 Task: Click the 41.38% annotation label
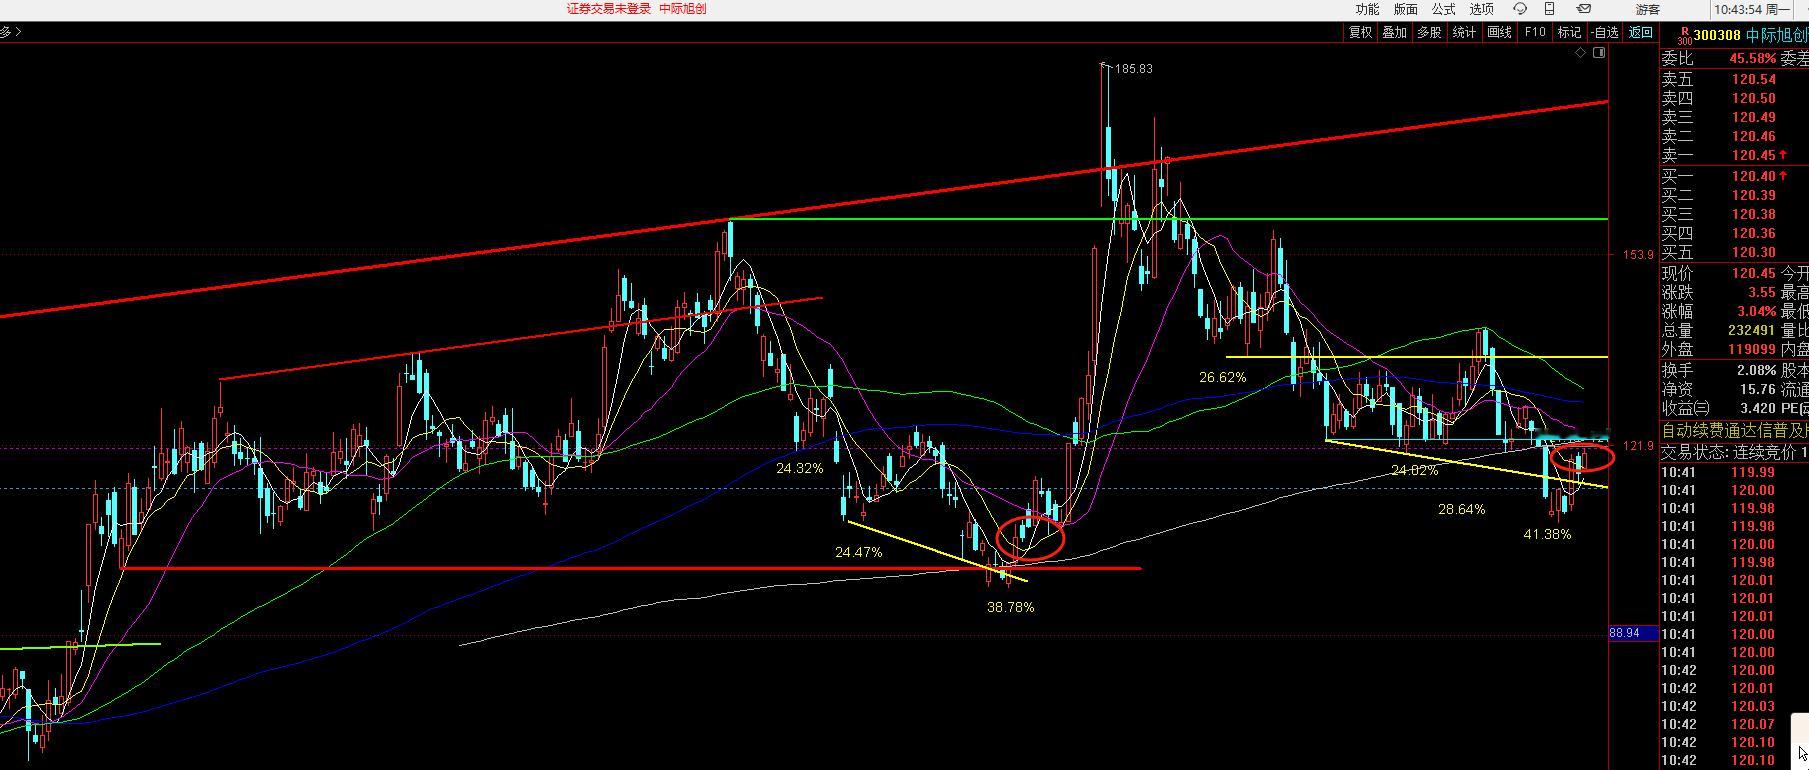[1547, 534]
